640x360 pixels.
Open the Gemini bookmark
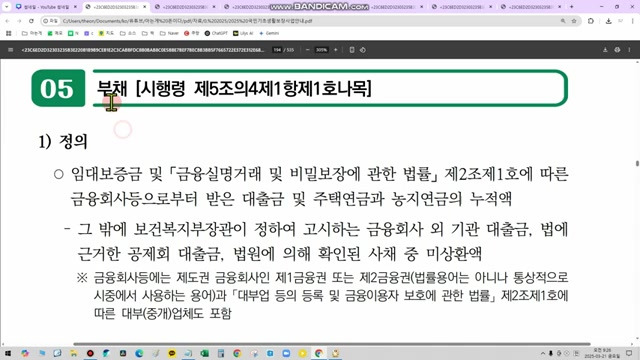(x=269, y=33)
